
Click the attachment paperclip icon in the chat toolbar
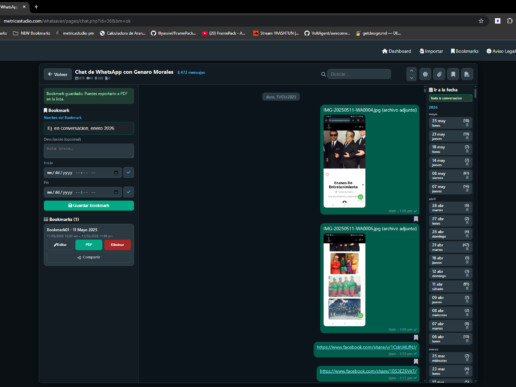point(439,74)
